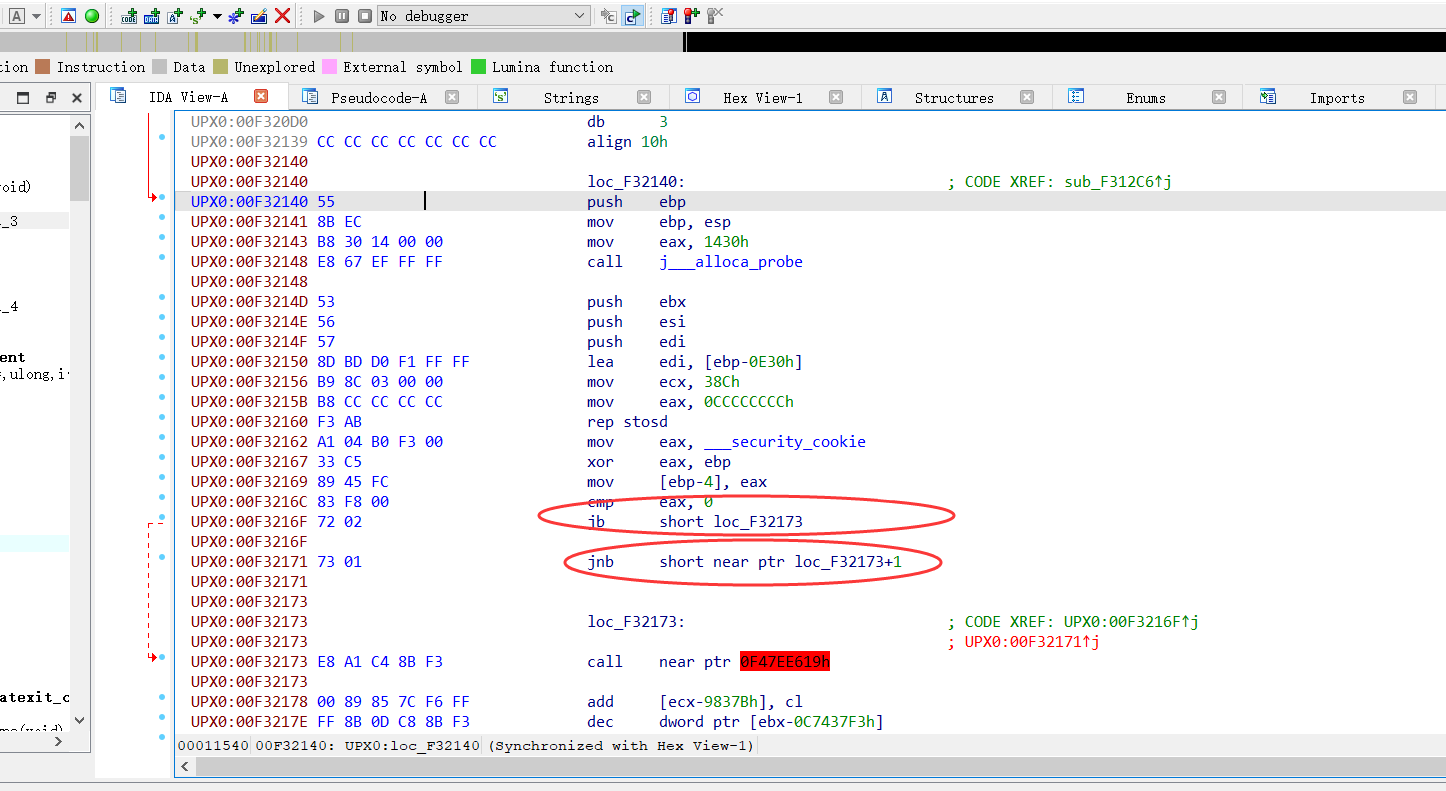Click the Hex View-1 tab icon
This screenshot has height=791, width=1446.
click(x=692, y=96)
